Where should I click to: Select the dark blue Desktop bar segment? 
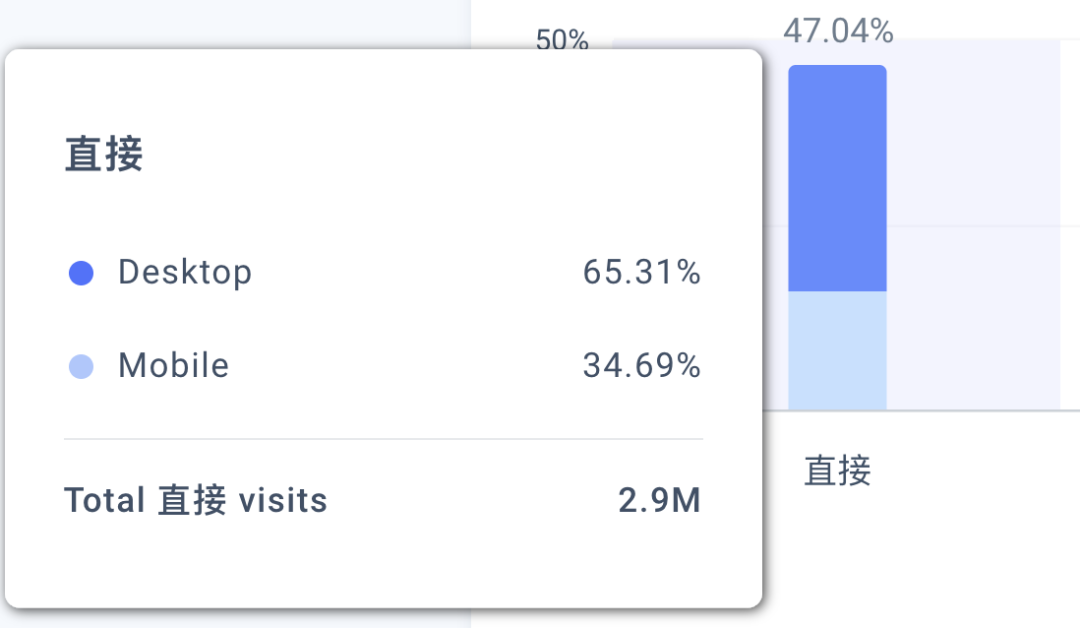click(x=837, y=178)
